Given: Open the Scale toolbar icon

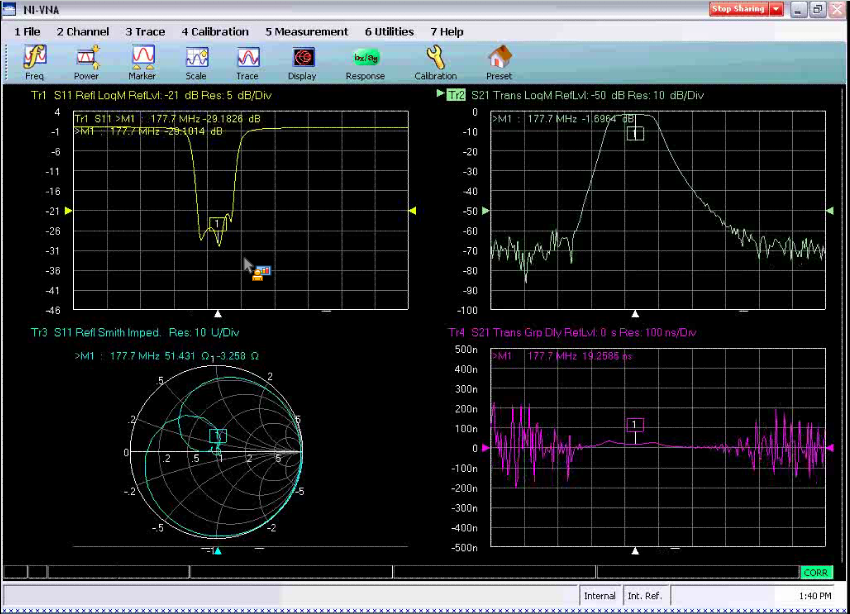Looking at the screenshot, I should coord(196,62).
